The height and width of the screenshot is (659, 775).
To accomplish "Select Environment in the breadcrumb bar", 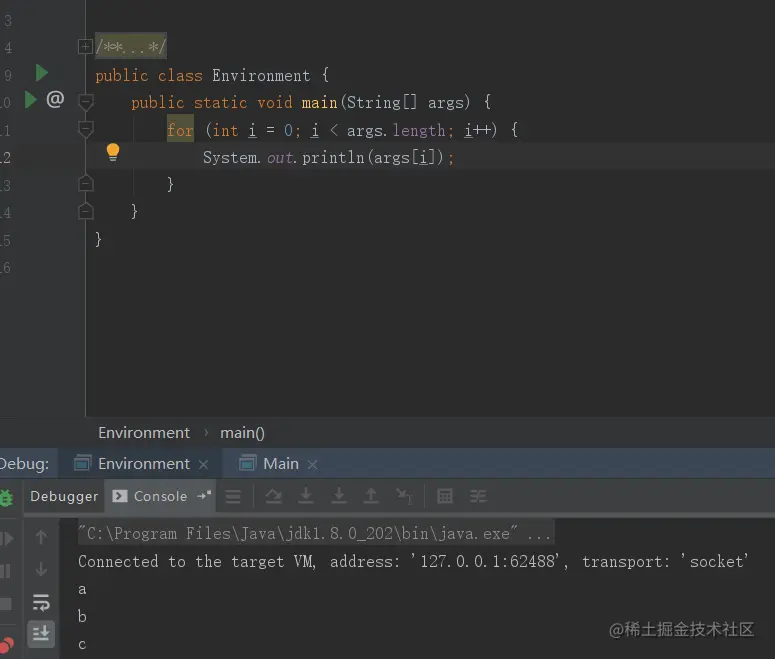I will [144, 433].
